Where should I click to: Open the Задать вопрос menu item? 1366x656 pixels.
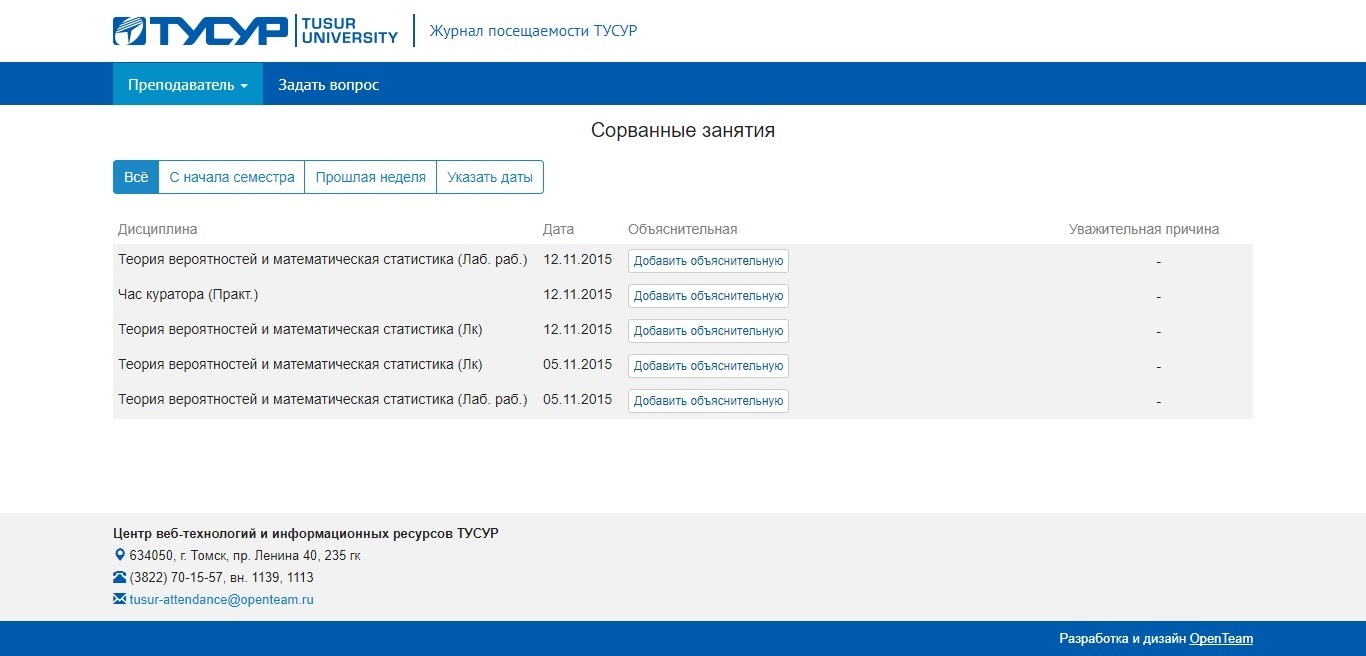(x=328, y=85)
